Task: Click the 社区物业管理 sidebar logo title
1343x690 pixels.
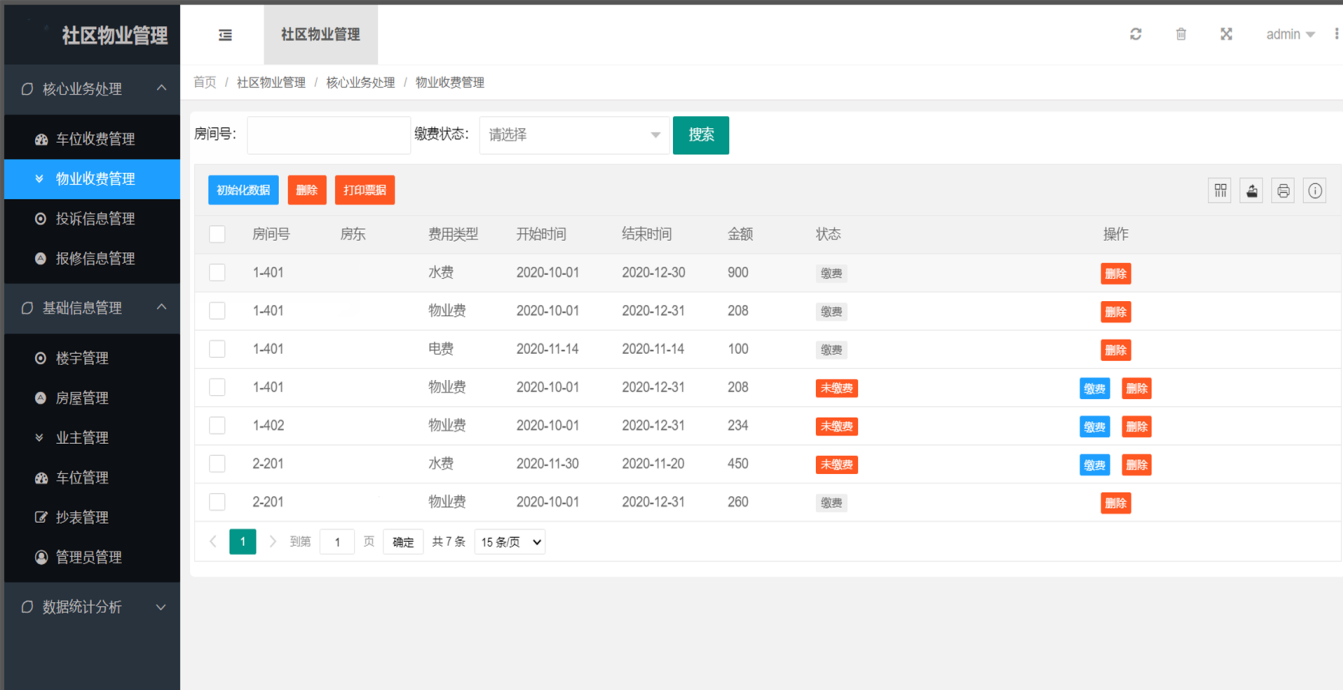Action: point(115,35)
